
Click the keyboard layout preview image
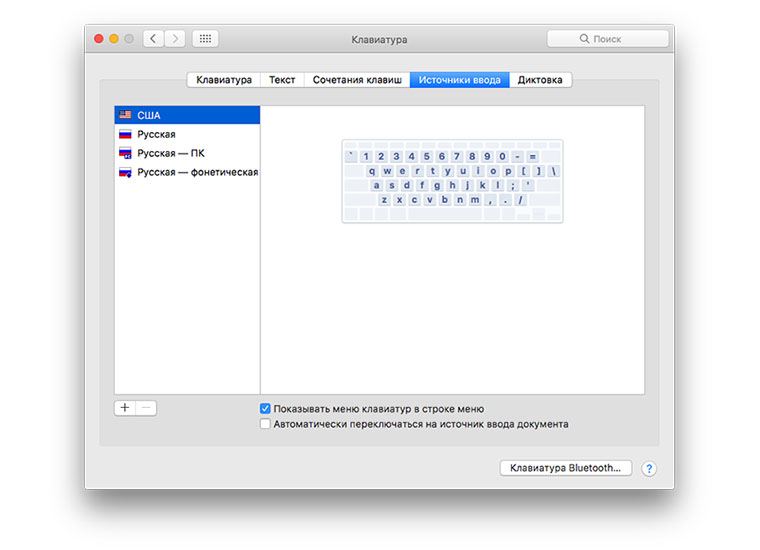(452, 181)
